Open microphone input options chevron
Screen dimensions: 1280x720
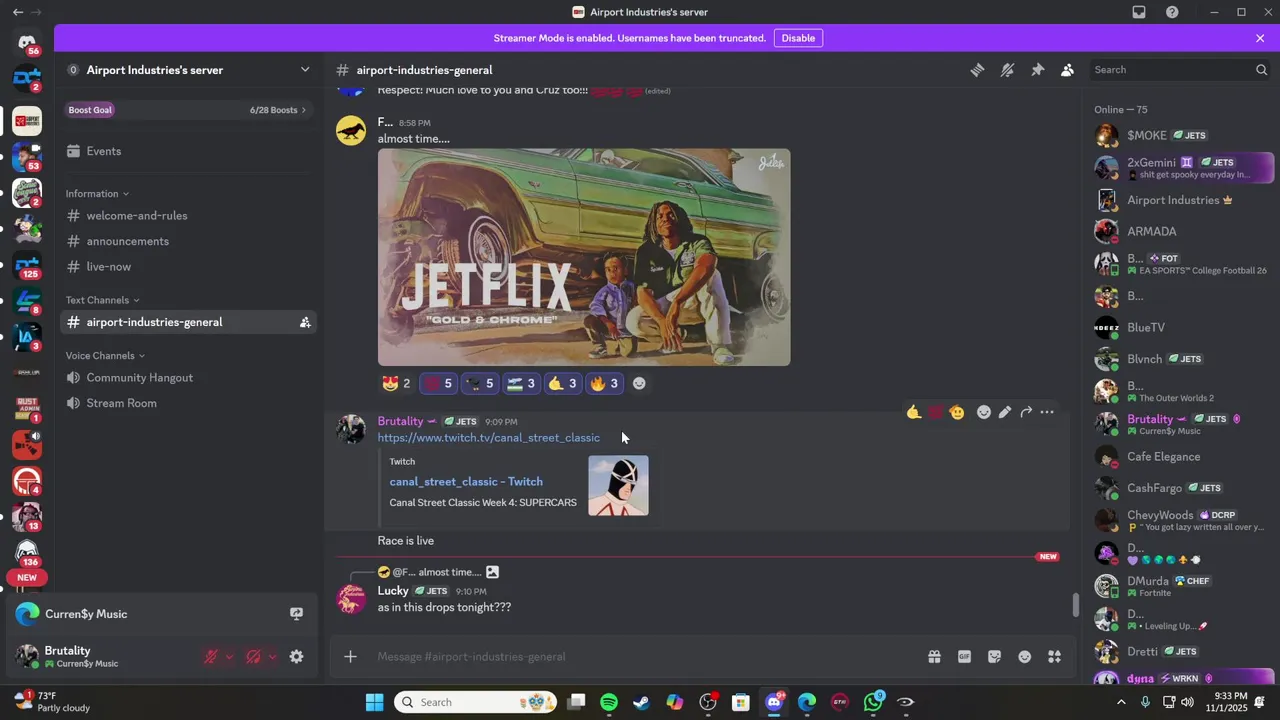pyautogui.click(x=229, y=657)
